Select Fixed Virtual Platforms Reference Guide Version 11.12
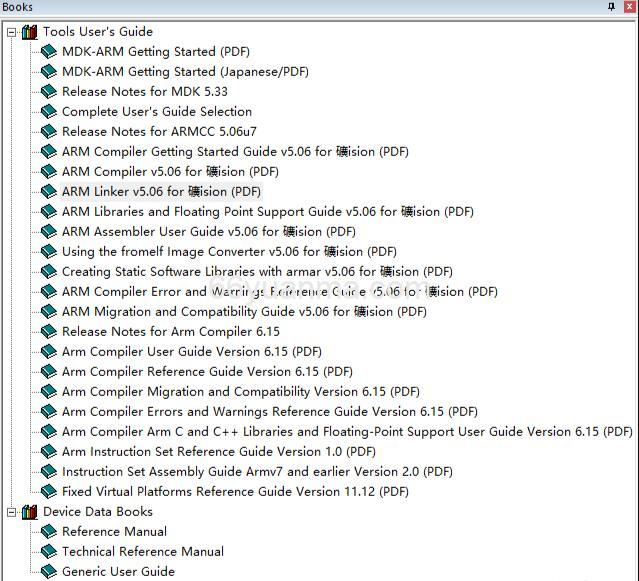 point(235,491)
